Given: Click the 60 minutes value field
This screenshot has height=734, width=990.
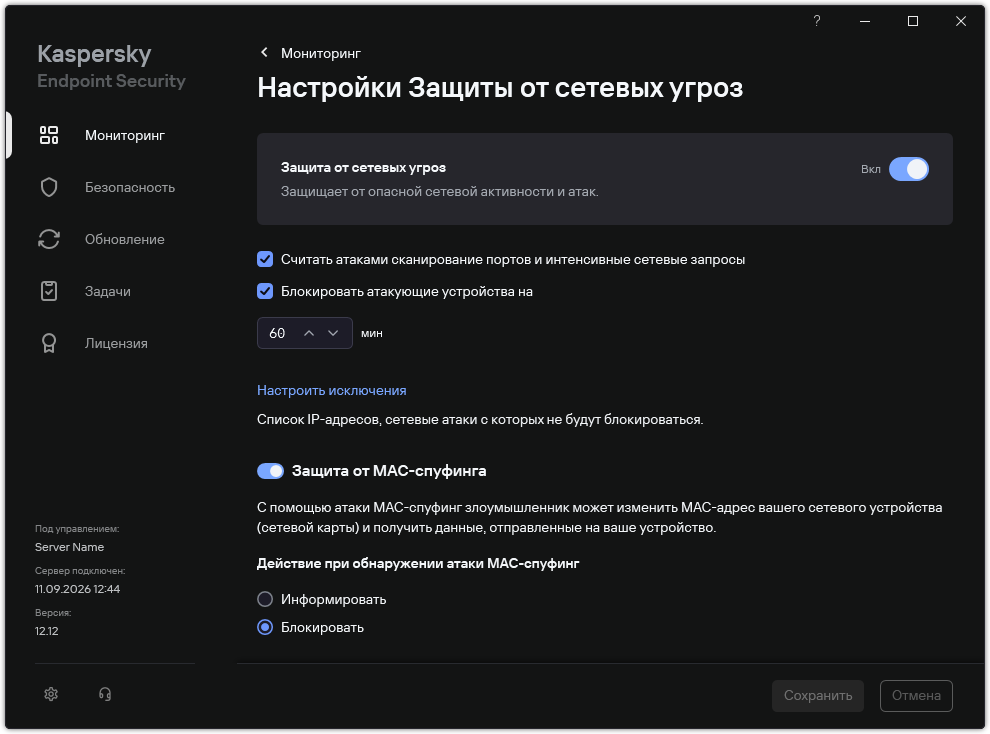Looking at the screenshot, I should click(x=277, y=333).
